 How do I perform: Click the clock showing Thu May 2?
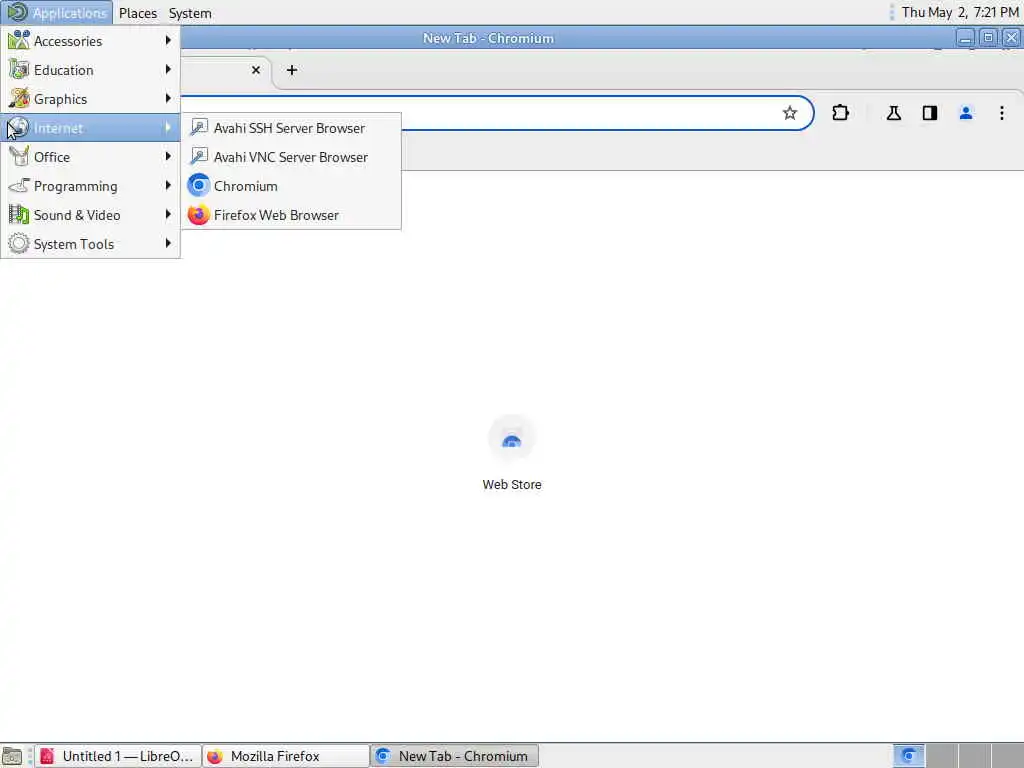coord(960,12)
